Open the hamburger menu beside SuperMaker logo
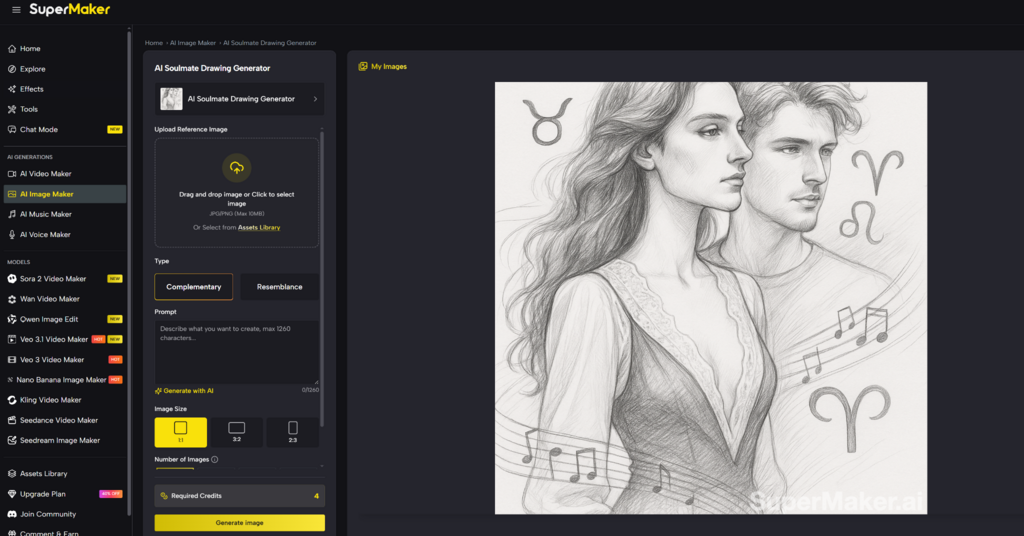 pos(16,10)
